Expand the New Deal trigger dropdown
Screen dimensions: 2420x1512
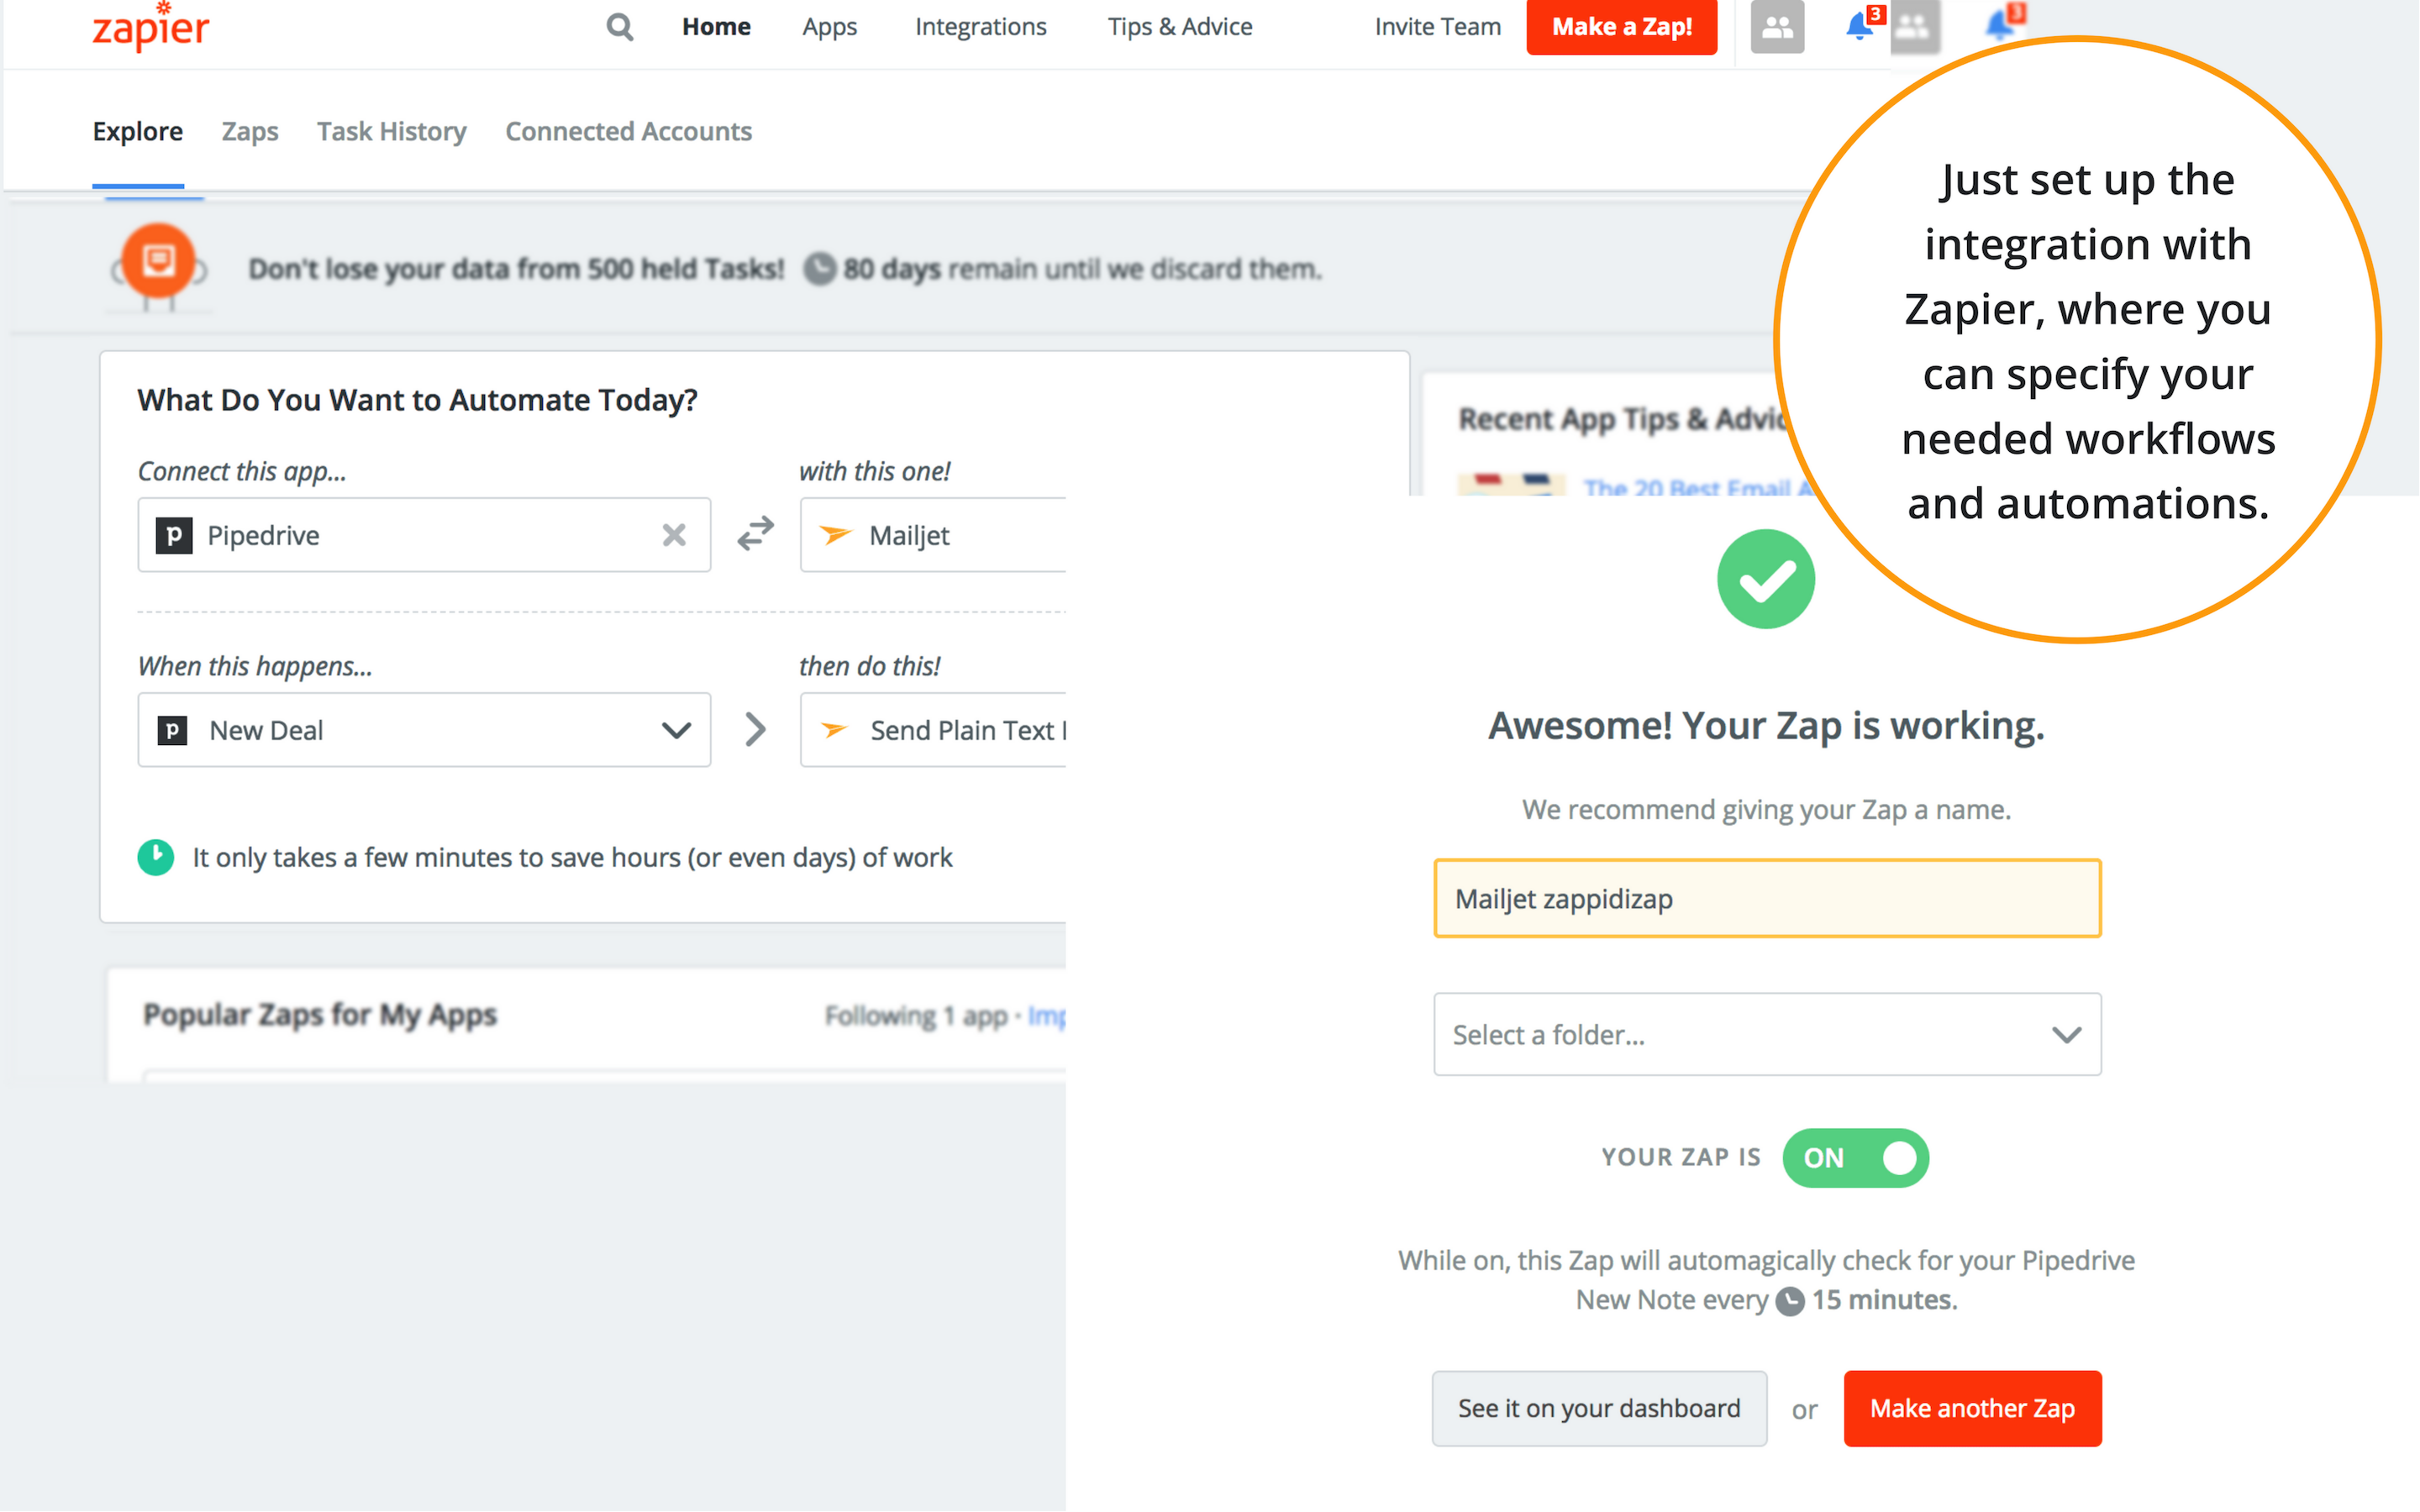coord(424,730)
